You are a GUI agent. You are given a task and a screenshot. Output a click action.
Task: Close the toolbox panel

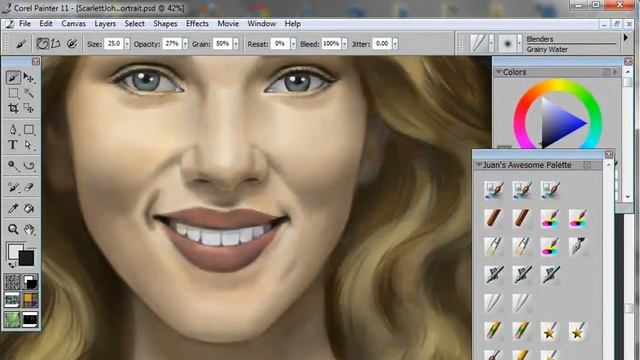click(36, 61)
